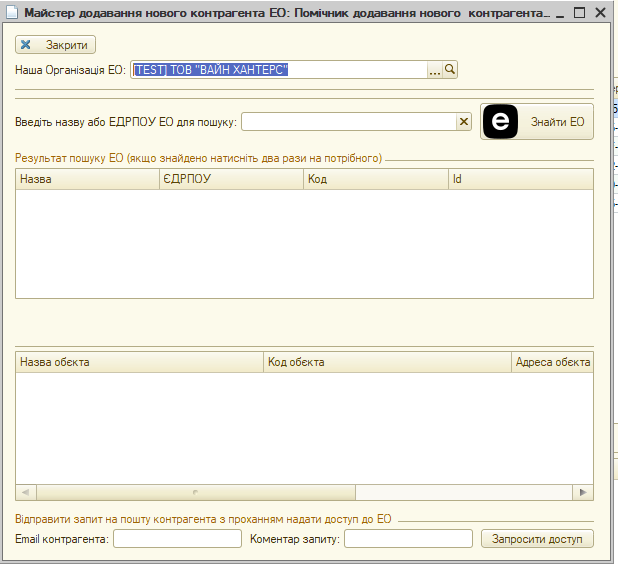The width and height of the screenshot is (618, 564).
Task: Sort results by Назва column header
Action: point(87,179)
